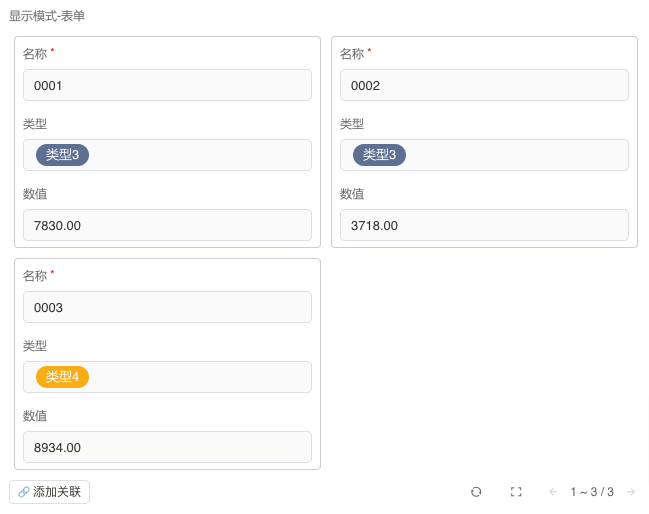Click the 类型3 tag in card 0001
Image resolution: width=649 pixels, height=514 pixels.
(62, 155)
